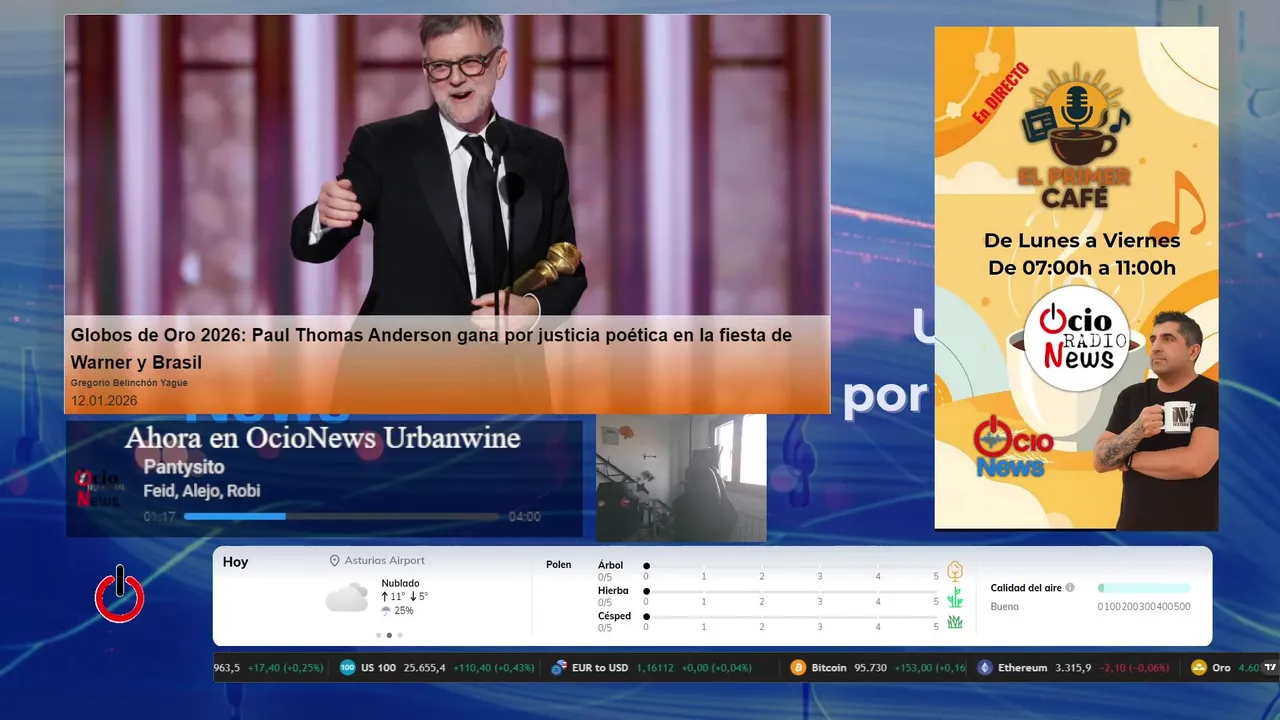Click the Hierba pollen level slider
This screenshot has height=720, width=1280.
(x=792, y=592)
